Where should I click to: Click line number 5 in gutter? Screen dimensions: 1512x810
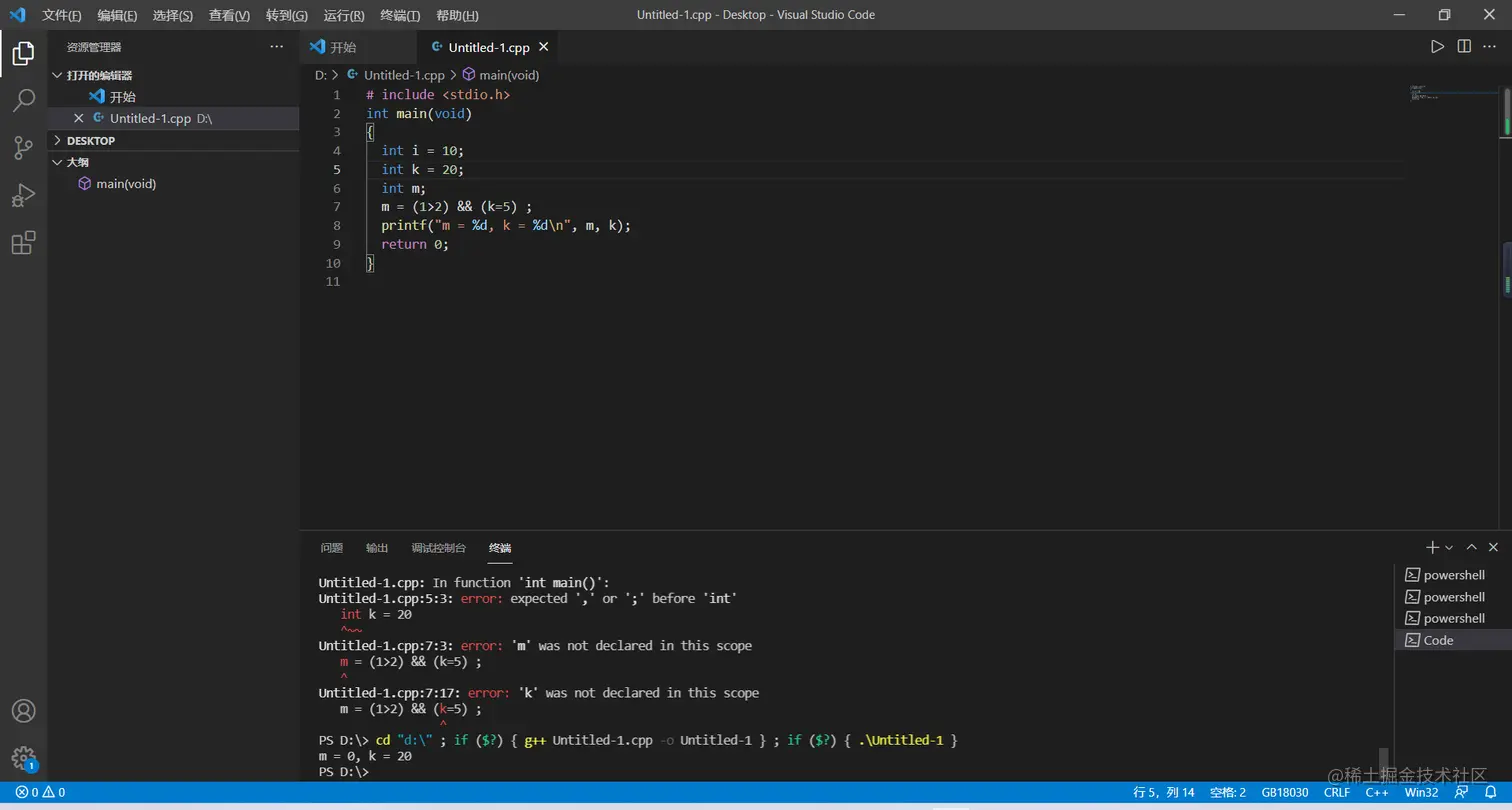pyautogui.click(x=337, y=170)
